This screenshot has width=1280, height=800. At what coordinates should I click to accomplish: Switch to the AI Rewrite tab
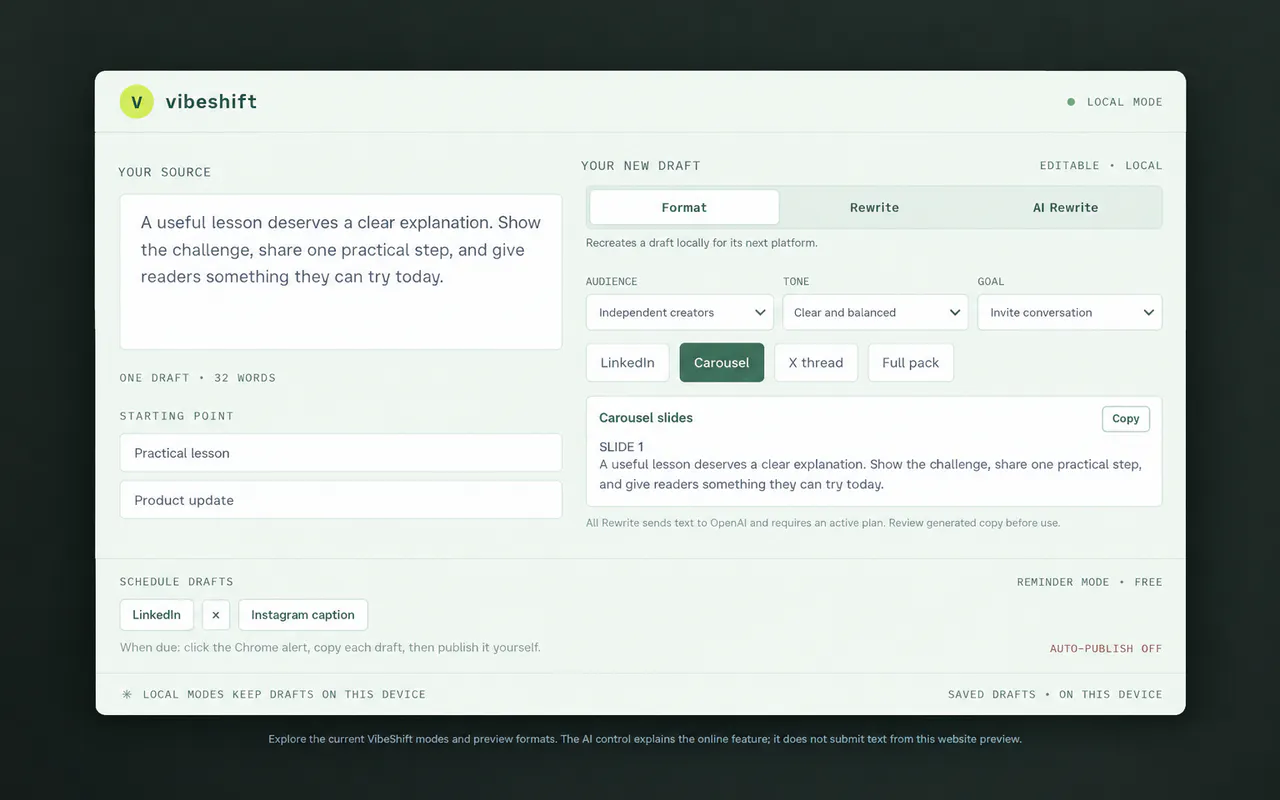[x=1065, y=207]
